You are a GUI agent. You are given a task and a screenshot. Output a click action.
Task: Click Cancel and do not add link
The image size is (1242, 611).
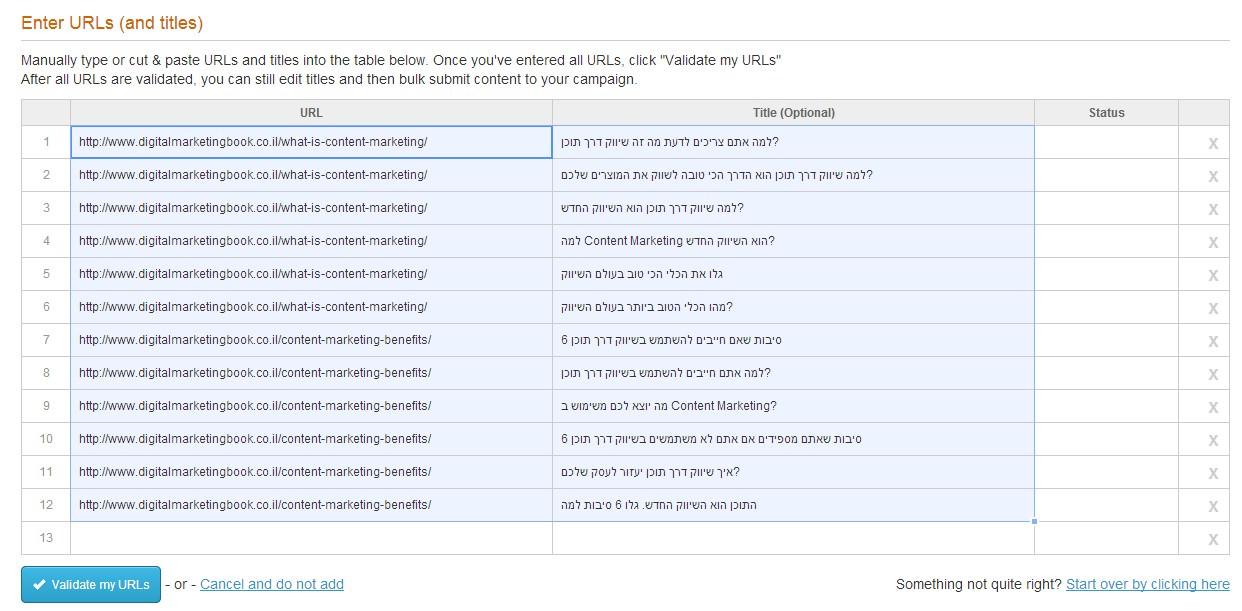(272, 584)
